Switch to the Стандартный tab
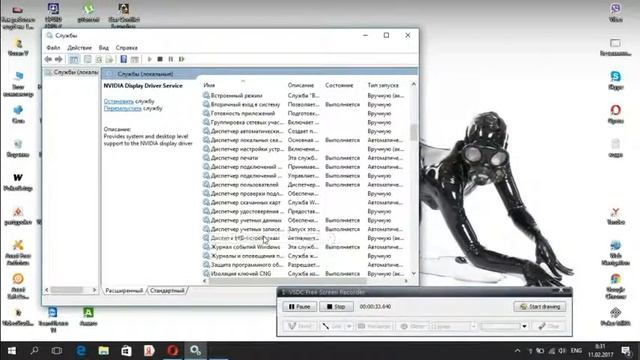This screenshot has width=640, height=360. (167, 291)
